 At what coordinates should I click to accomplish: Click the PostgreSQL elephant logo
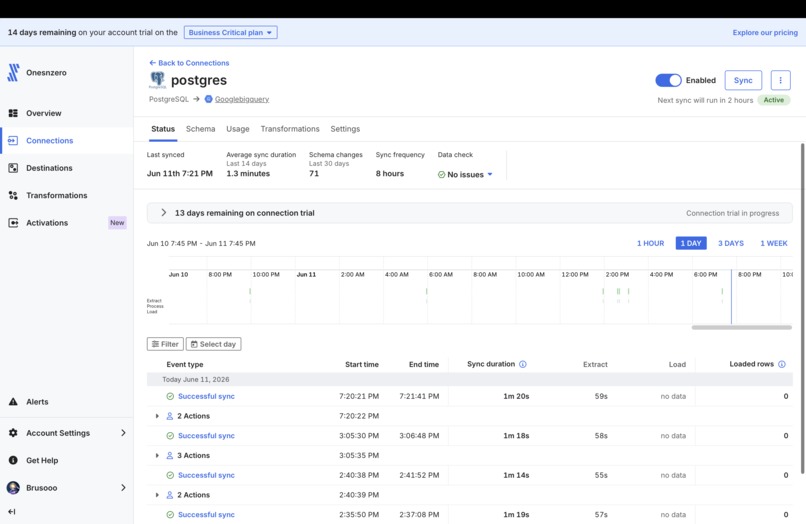(157, 80)
